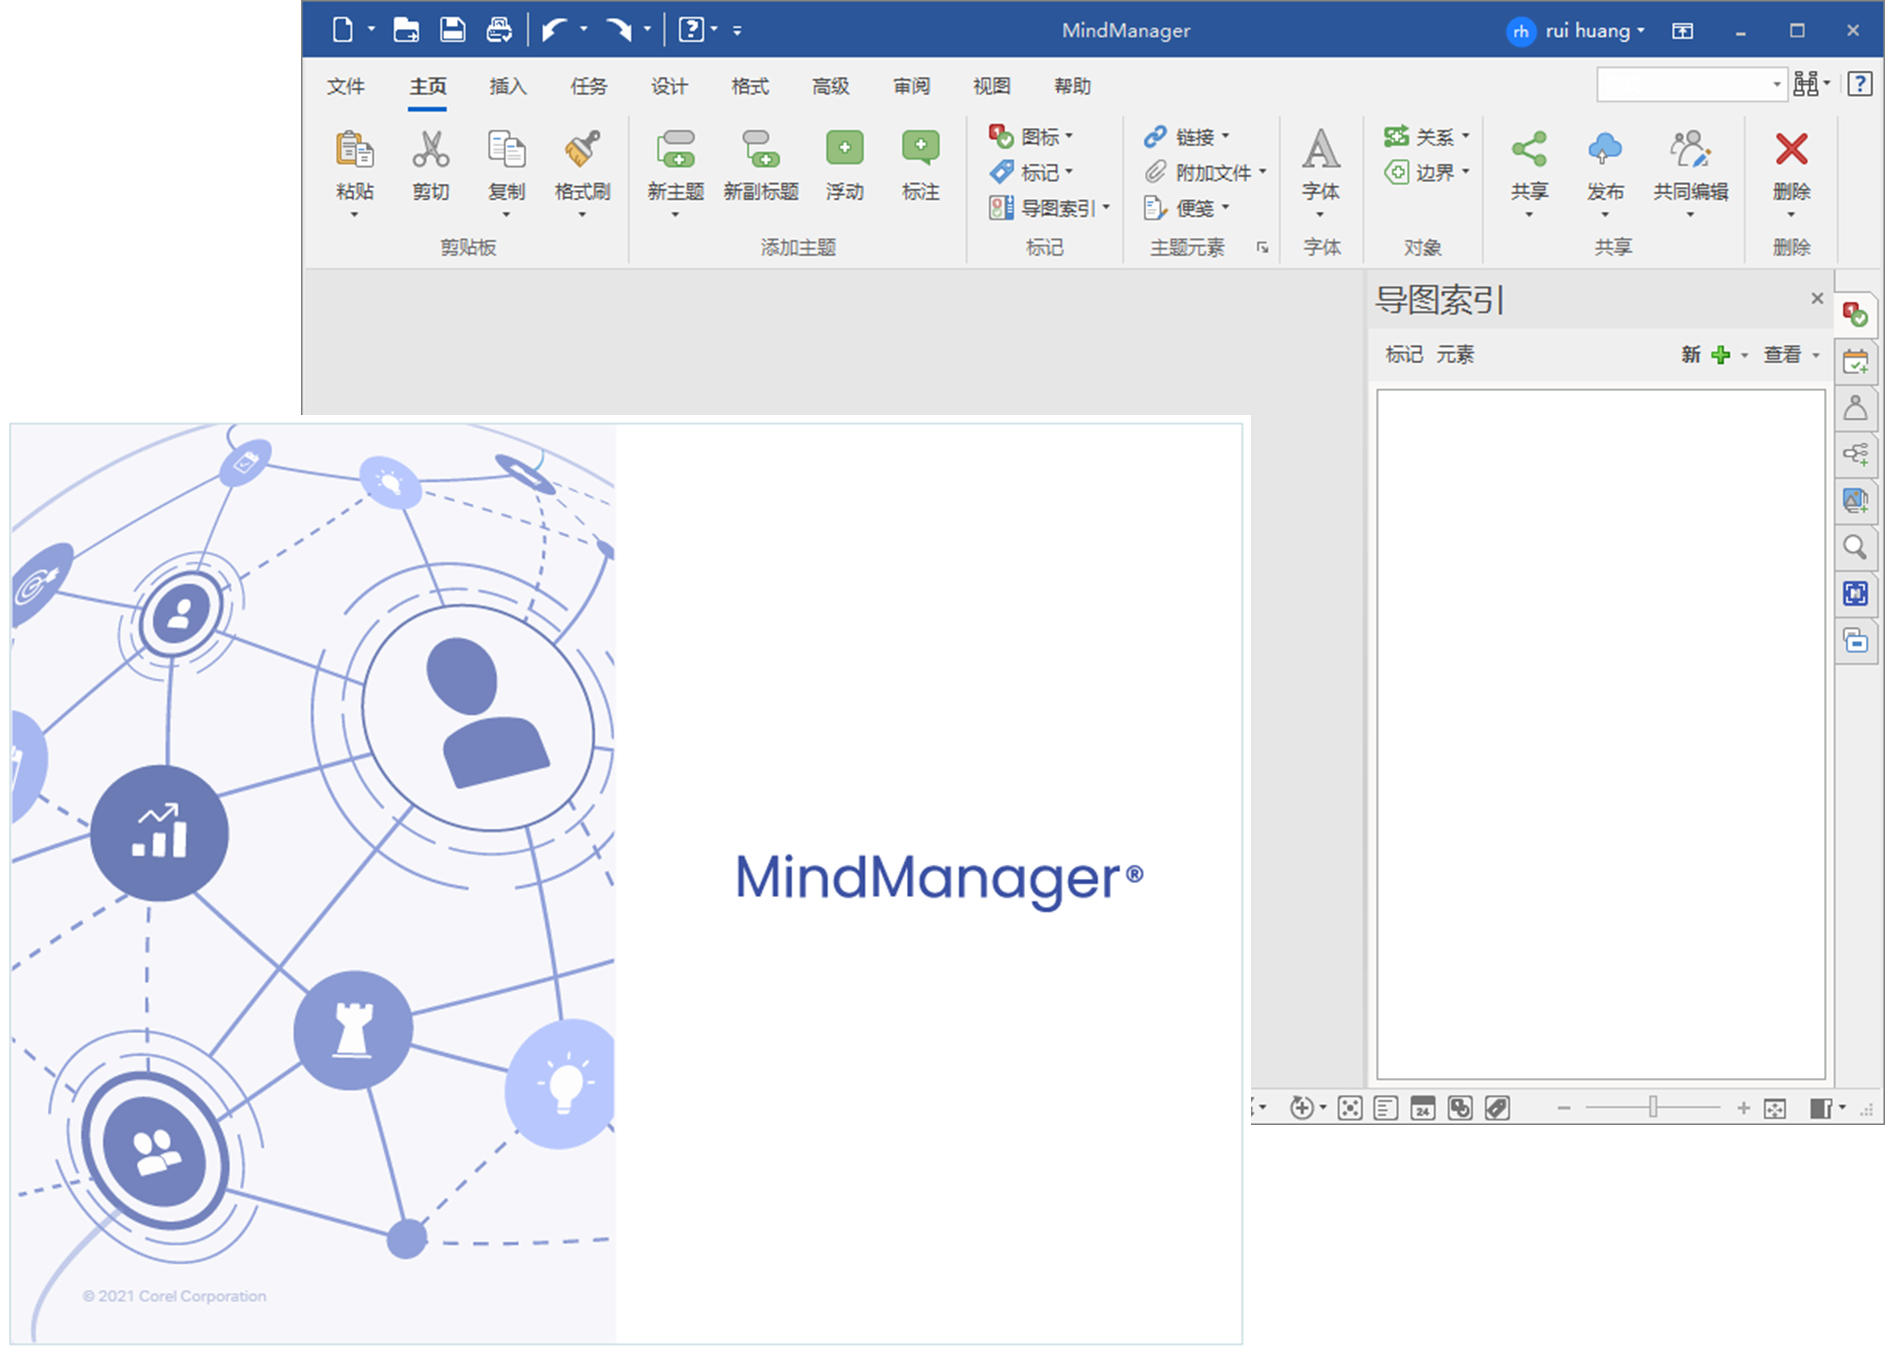
Task: Select the Tags (标记) tab in index panel
Action: pyautogui.click(x=1404, y=354)
